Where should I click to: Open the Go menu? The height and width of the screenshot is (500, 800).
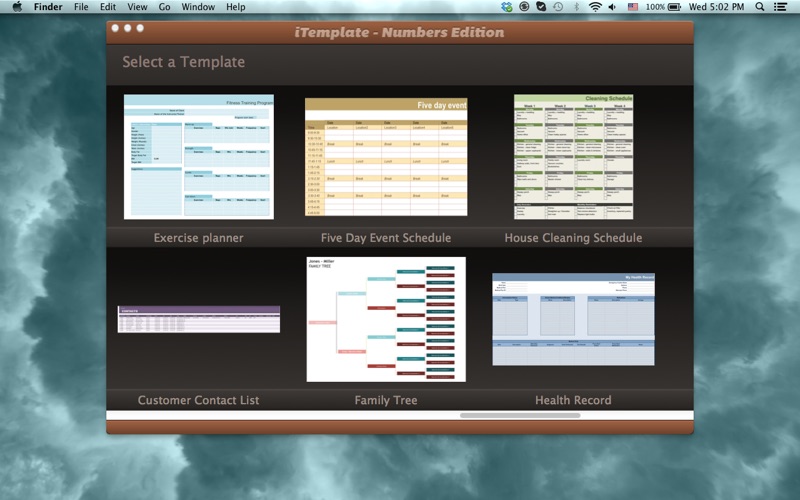click(164, 7)
